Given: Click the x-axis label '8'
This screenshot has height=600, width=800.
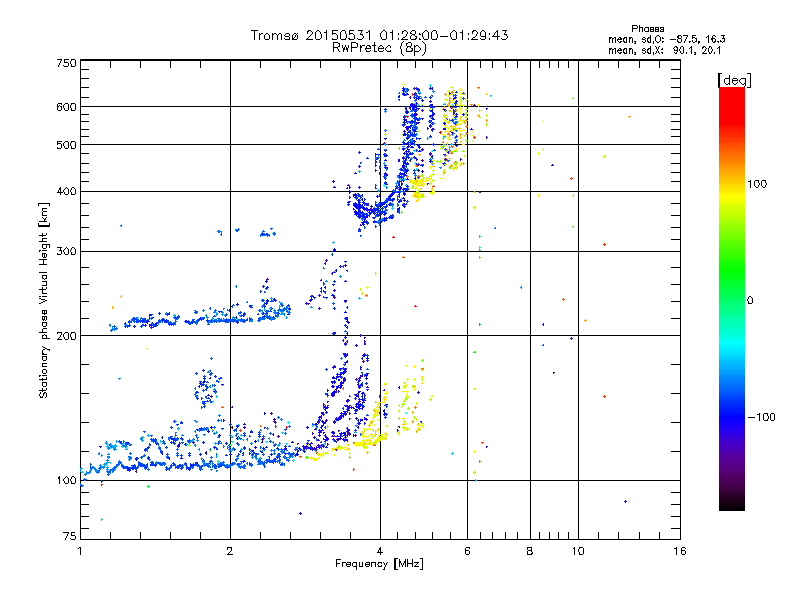Looking at the screenshot, I should (x=530, y=551).
